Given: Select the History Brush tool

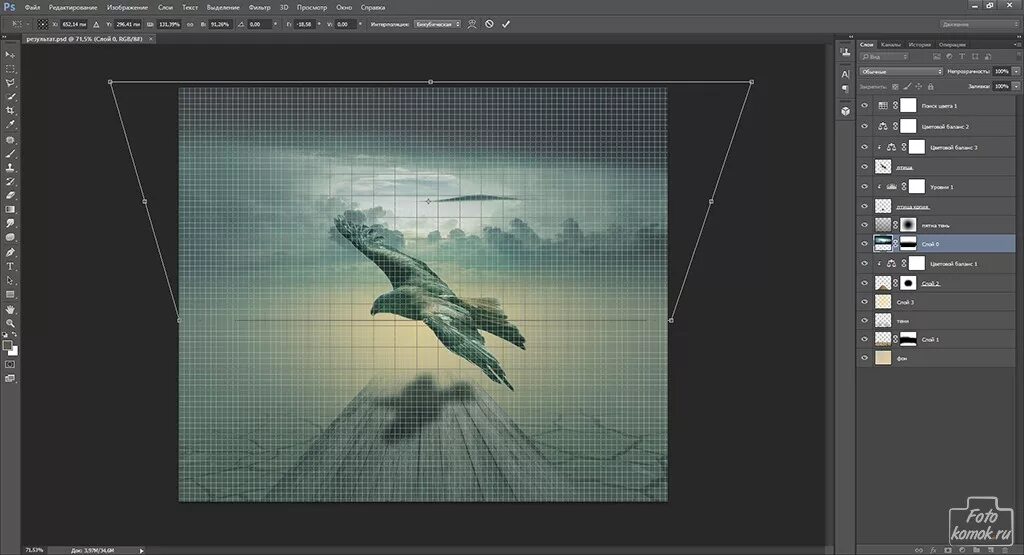Looking at the screenshot, I should 10,182.
